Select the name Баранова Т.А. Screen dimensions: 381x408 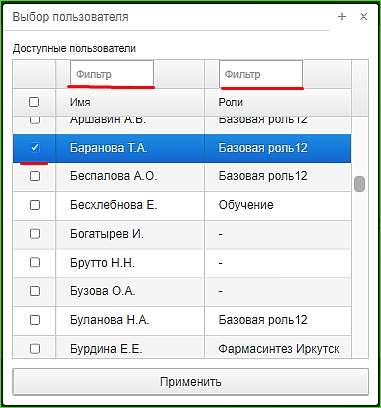pos(109,148)
